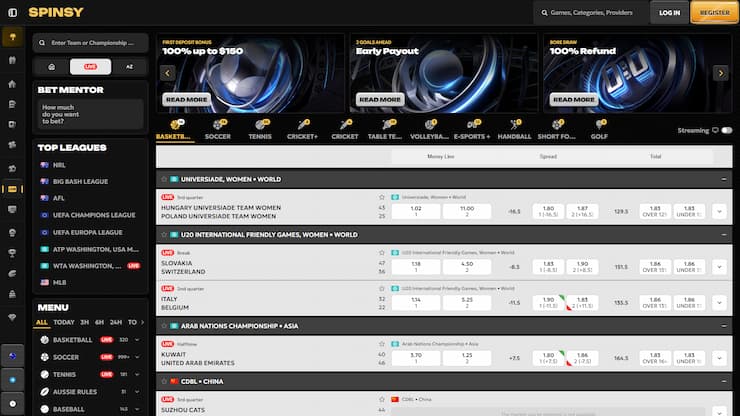Open the trophy icon in the left rail
The width and height of the screenshot is (740, 416).
(x=12, y=253)
